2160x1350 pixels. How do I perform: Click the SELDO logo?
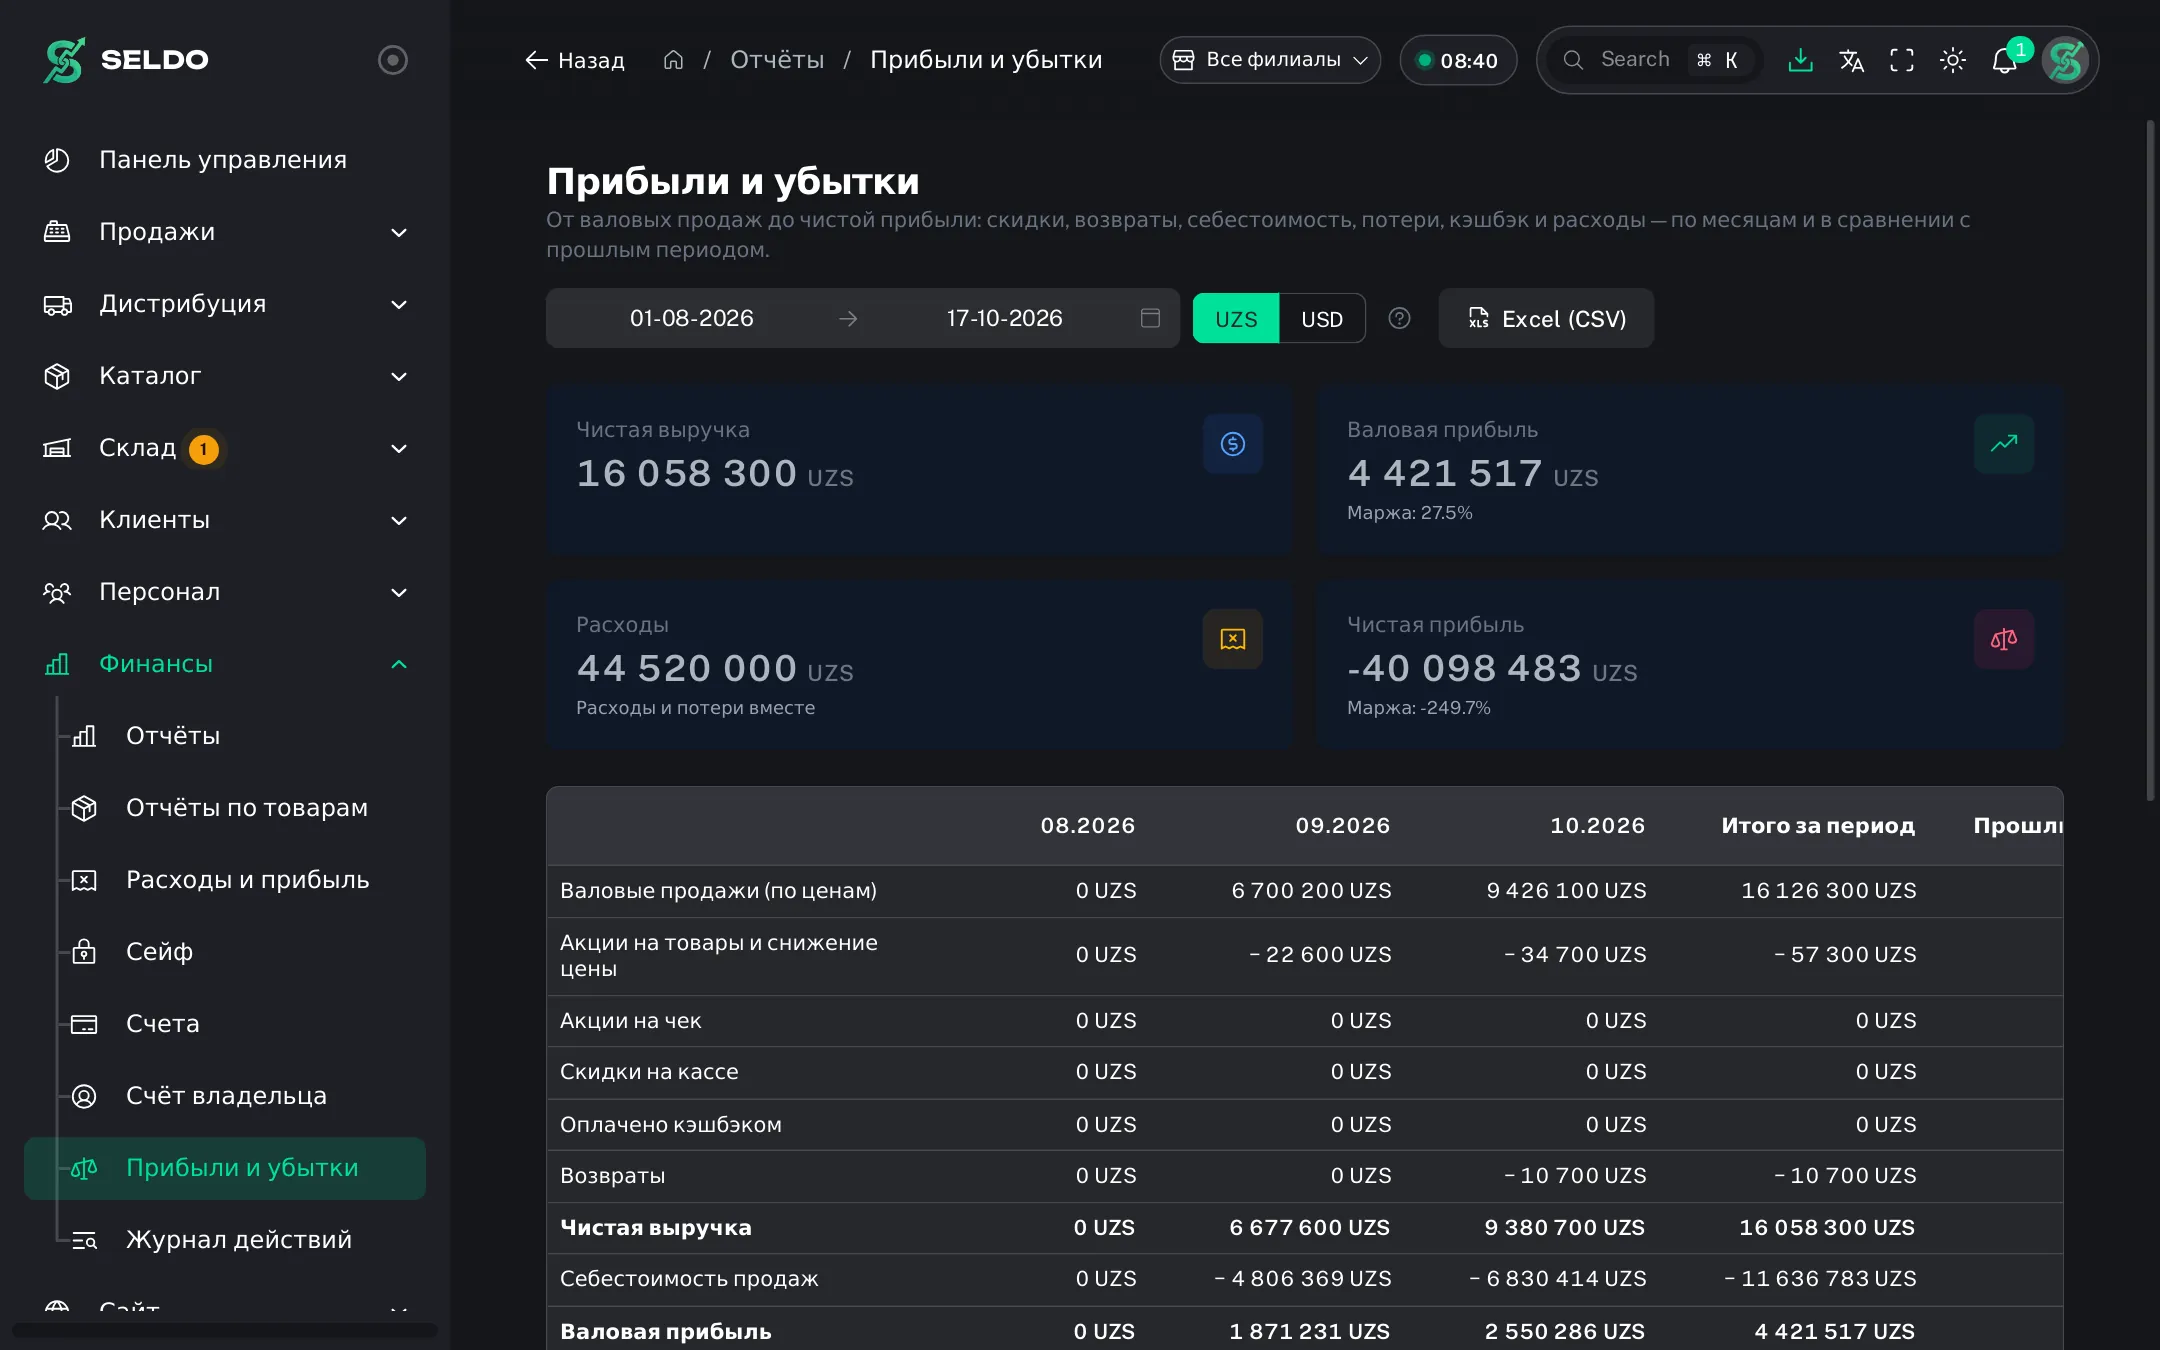[126, 60]
